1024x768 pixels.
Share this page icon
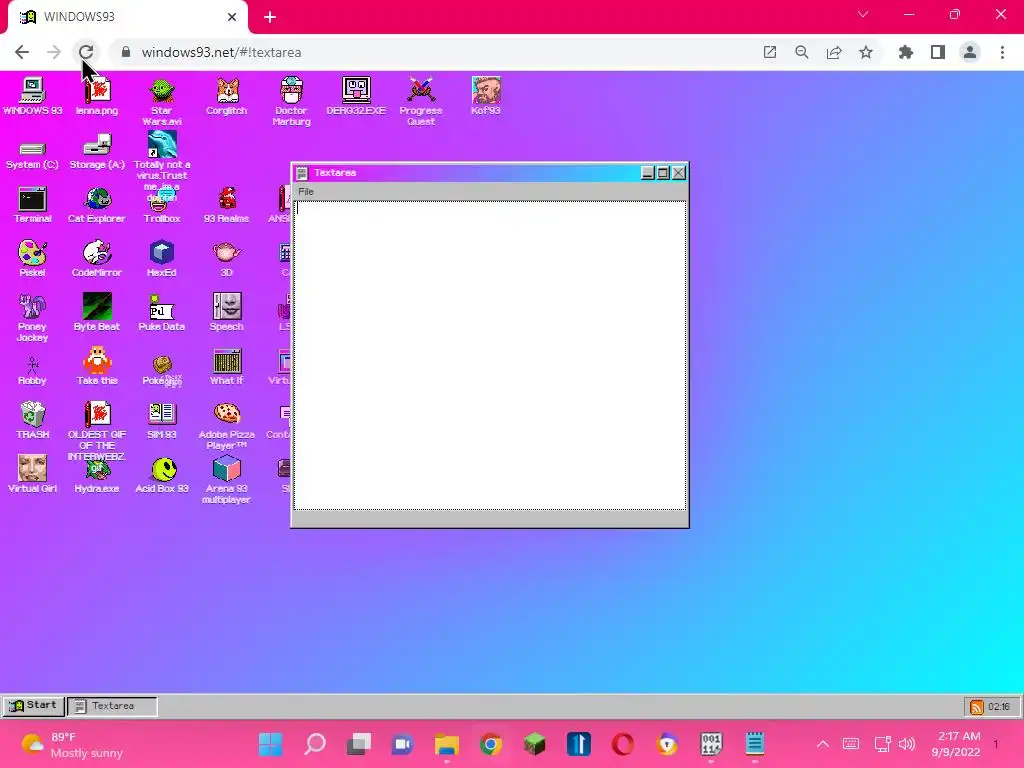(834, 52)
